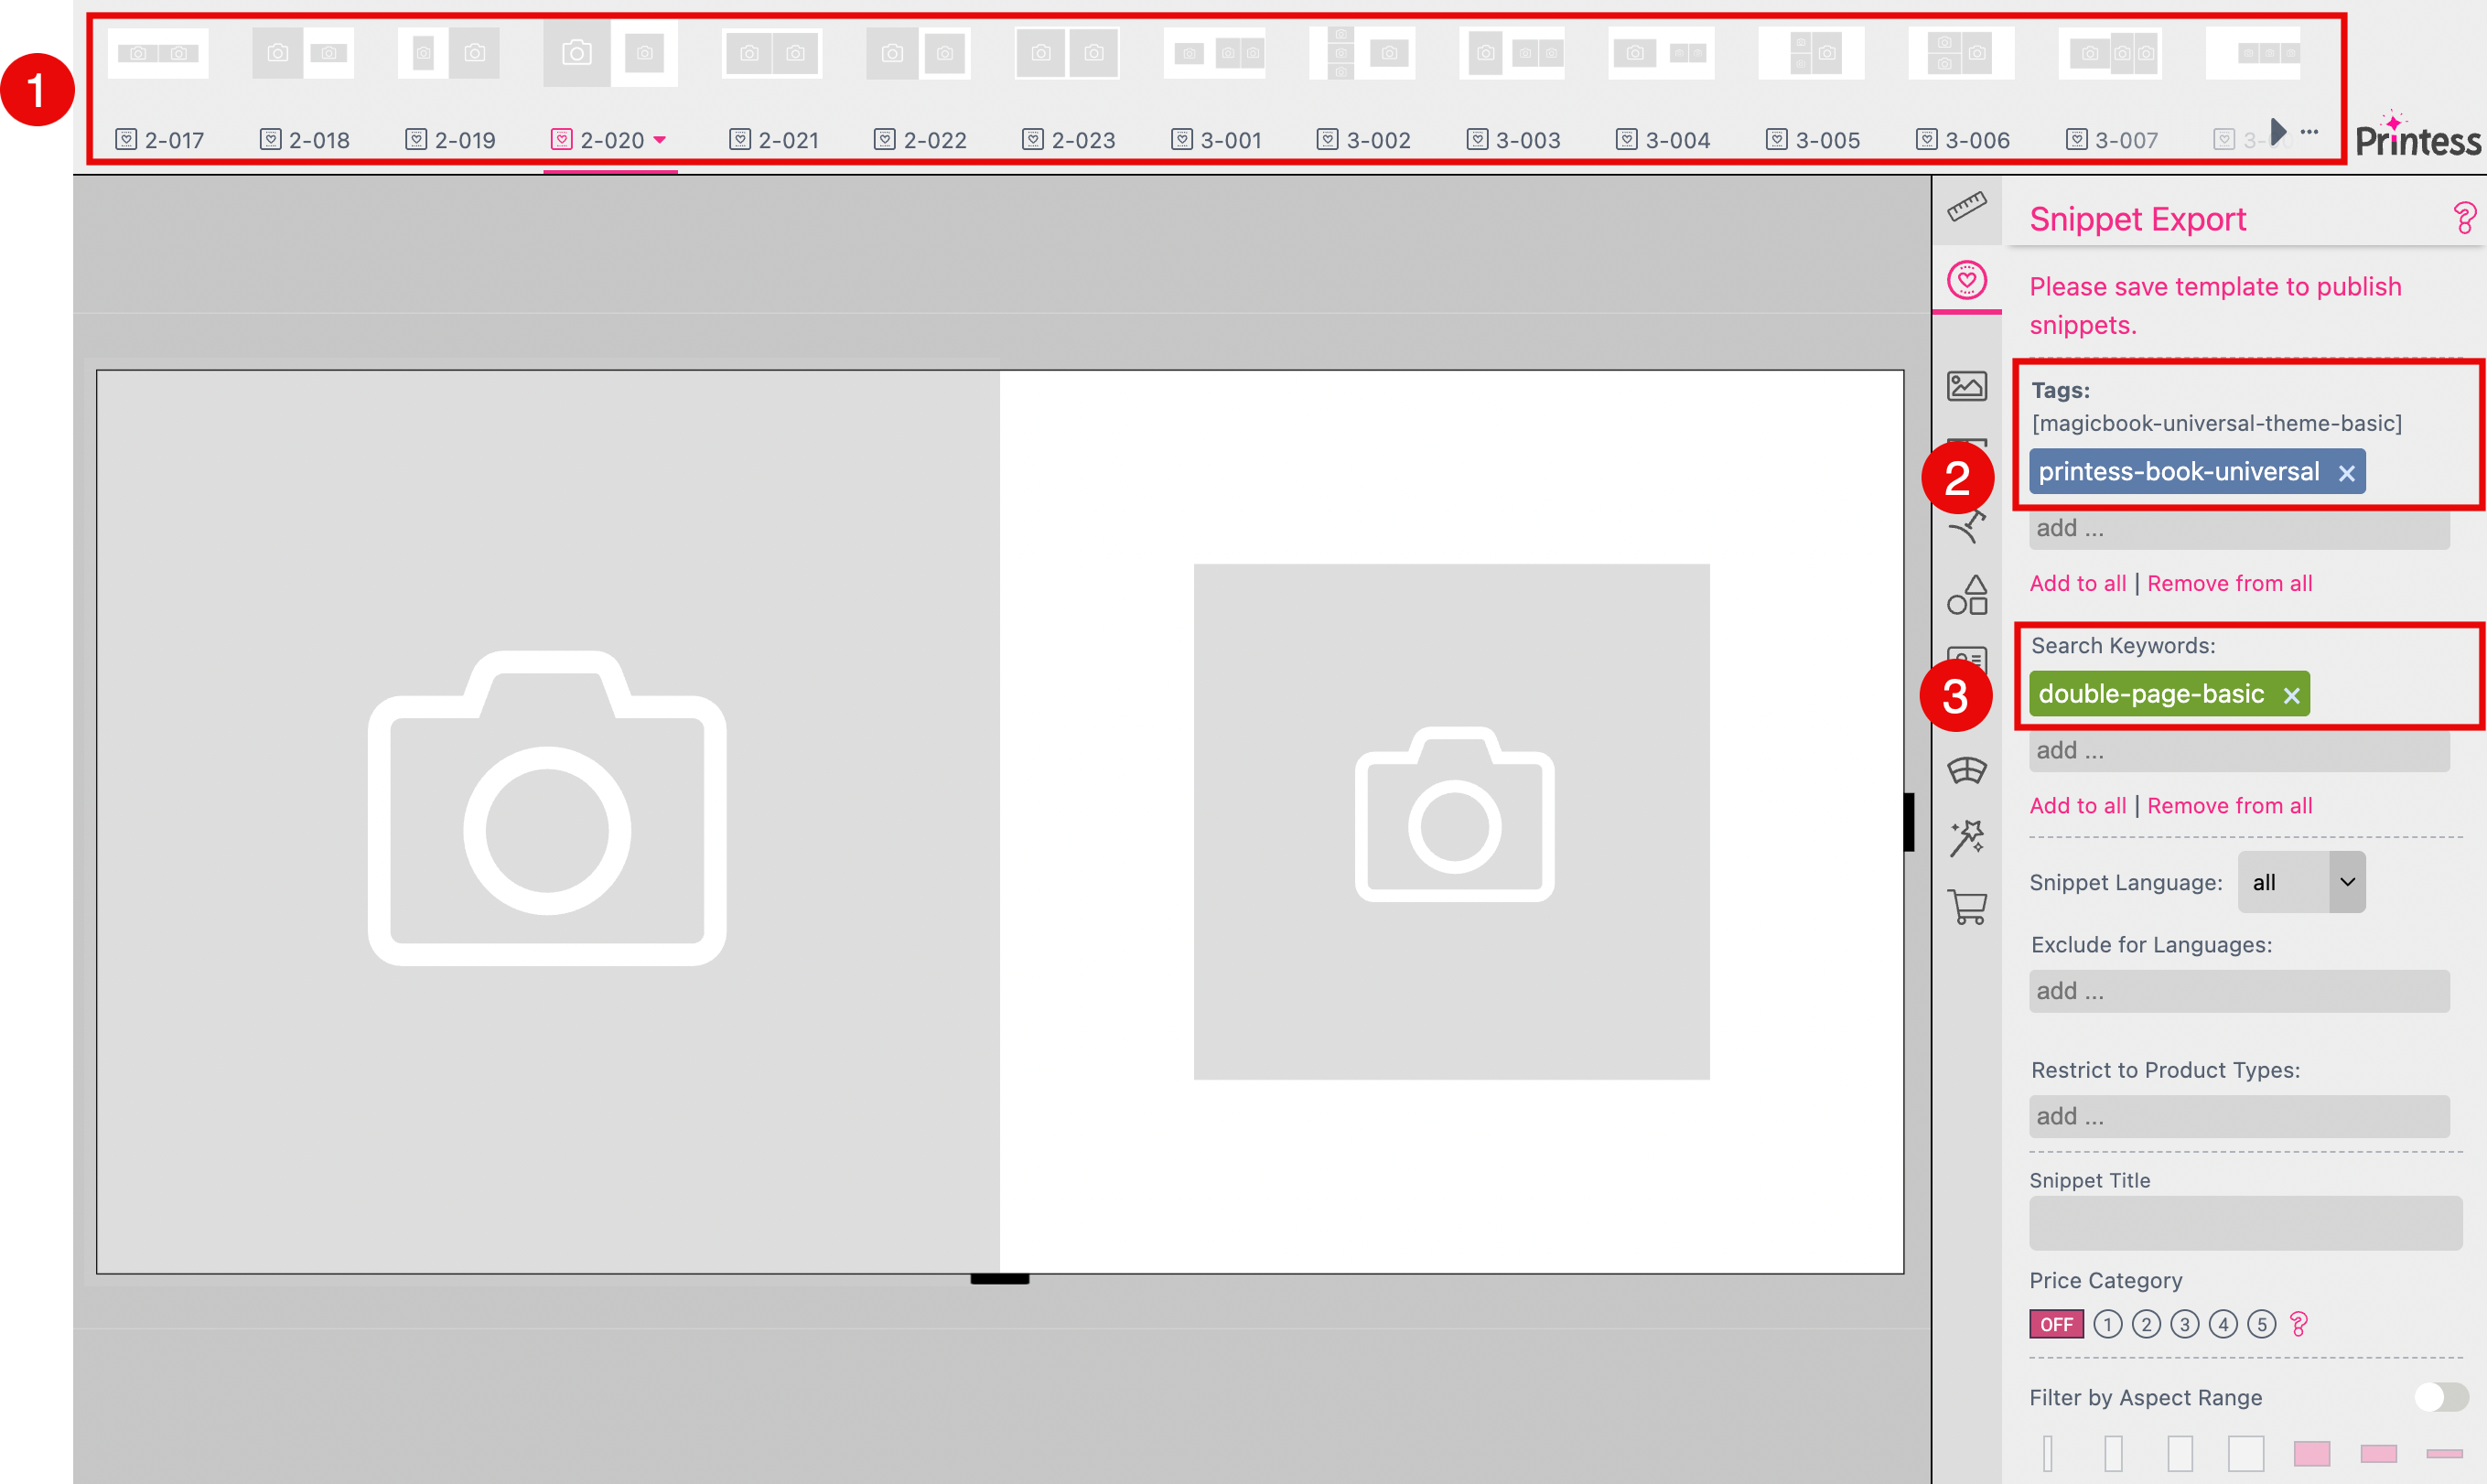The height and width of the screenshot is (1484, 2487).
Task: Toggle the heart marker on page 2-017
Action: [x=126, y=140]
